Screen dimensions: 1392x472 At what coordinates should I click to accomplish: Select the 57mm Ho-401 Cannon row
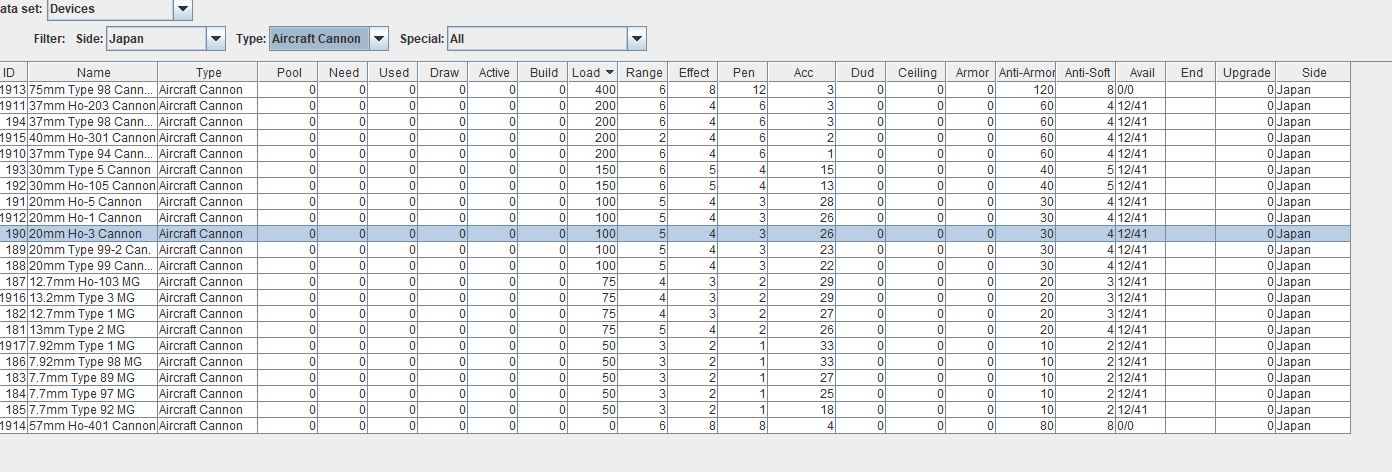tap(675, 426)
